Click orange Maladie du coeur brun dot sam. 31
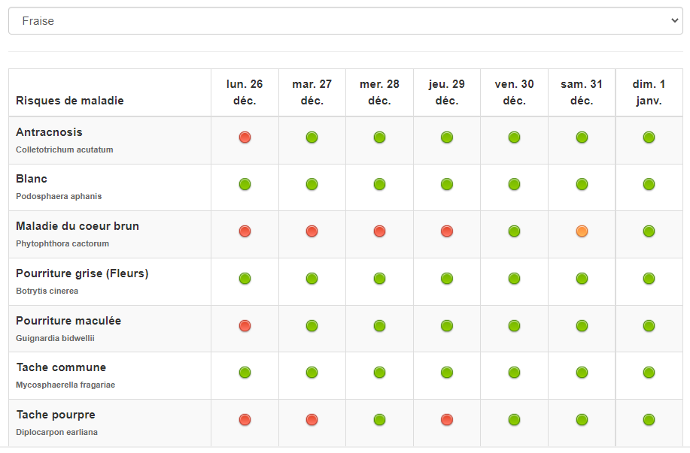Screen dimensions: 690x453 tap(582, 231)
